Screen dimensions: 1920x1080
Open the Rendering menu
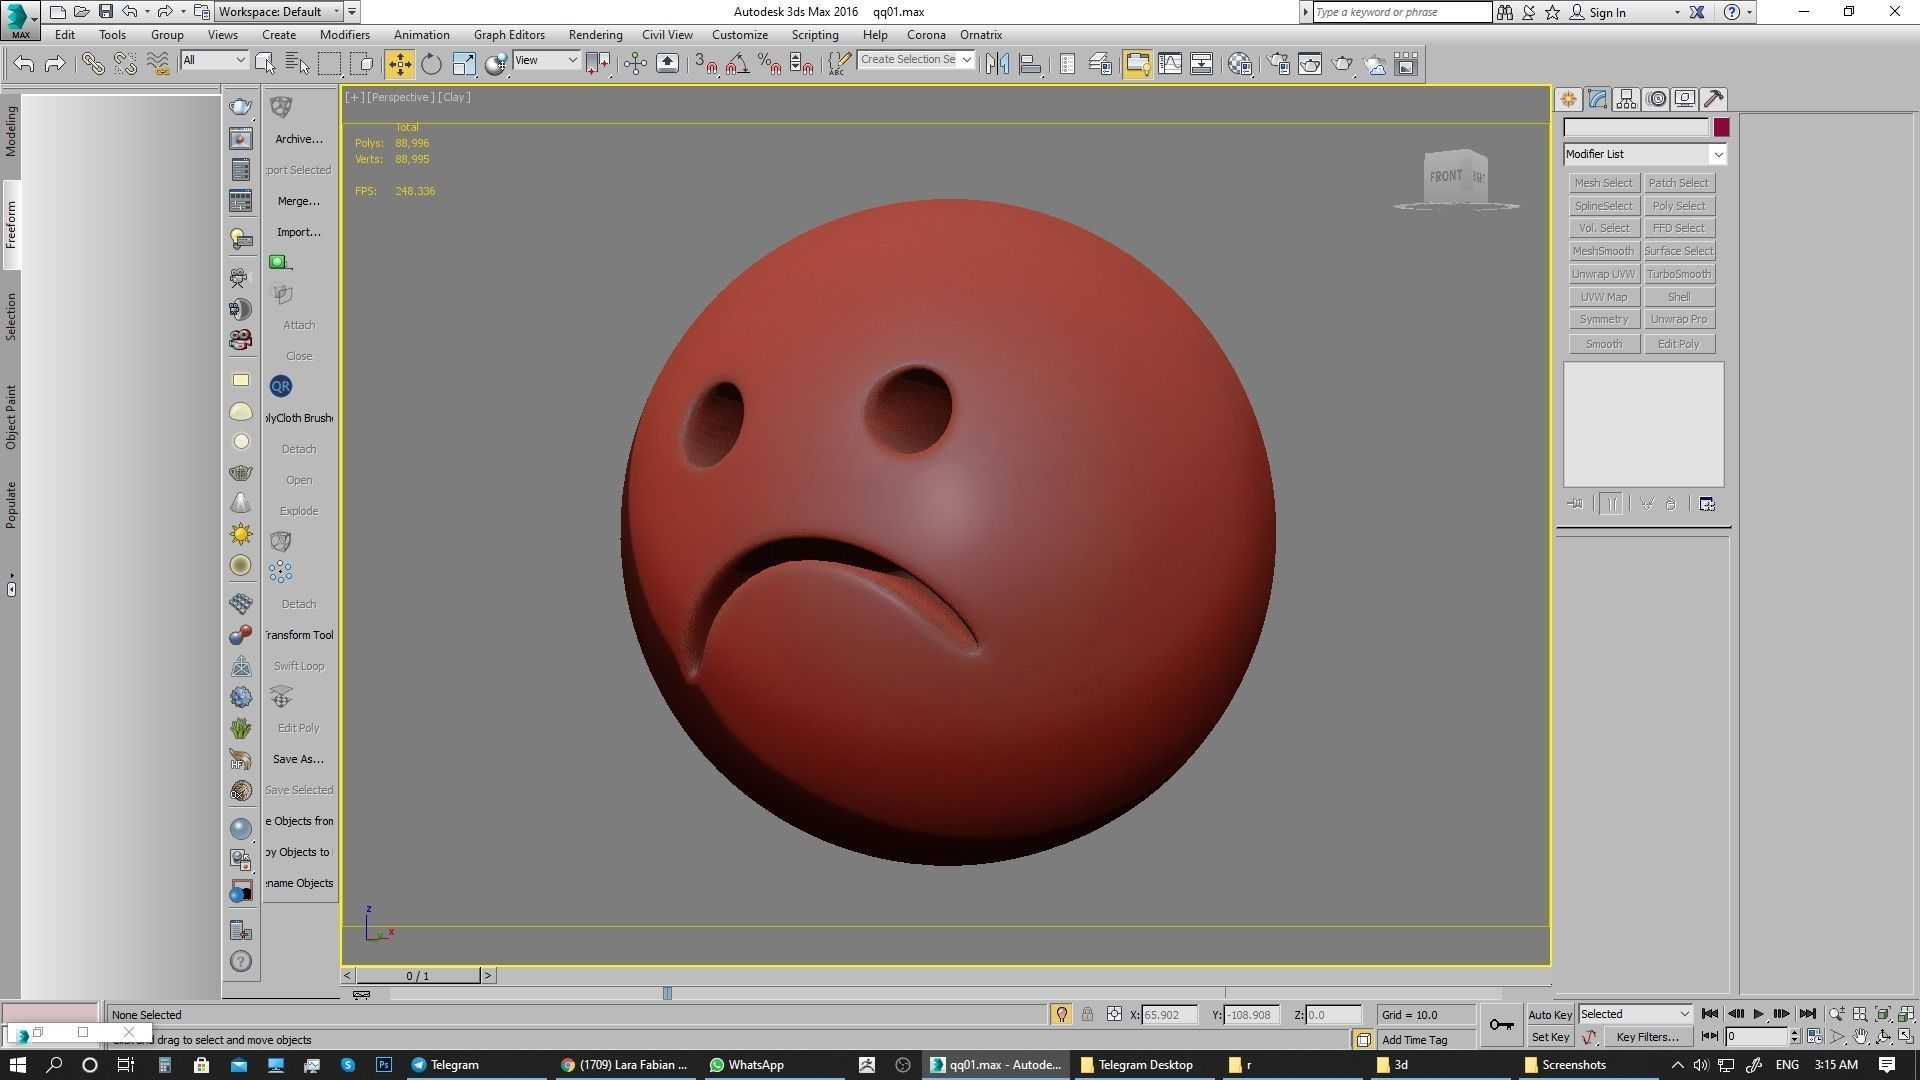(x=595, y=35)
